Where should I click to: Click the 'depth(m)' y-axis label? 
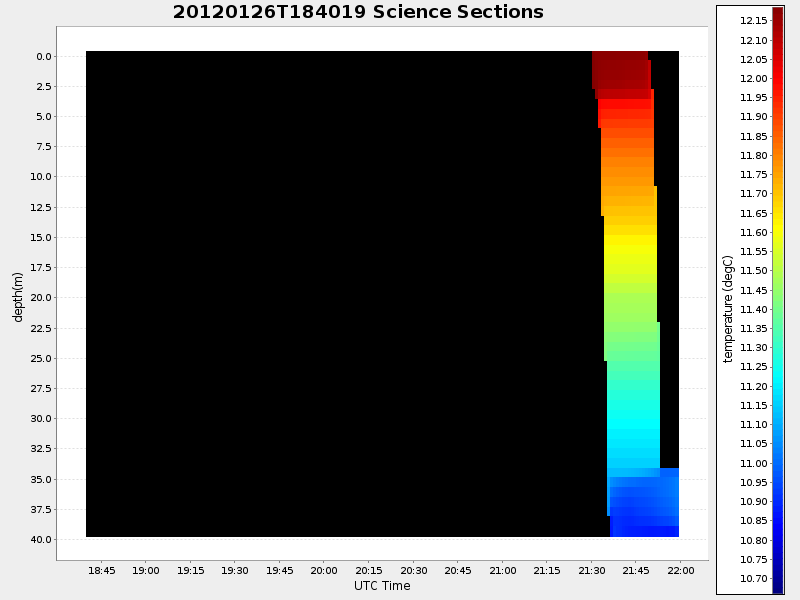coord(18,297)
